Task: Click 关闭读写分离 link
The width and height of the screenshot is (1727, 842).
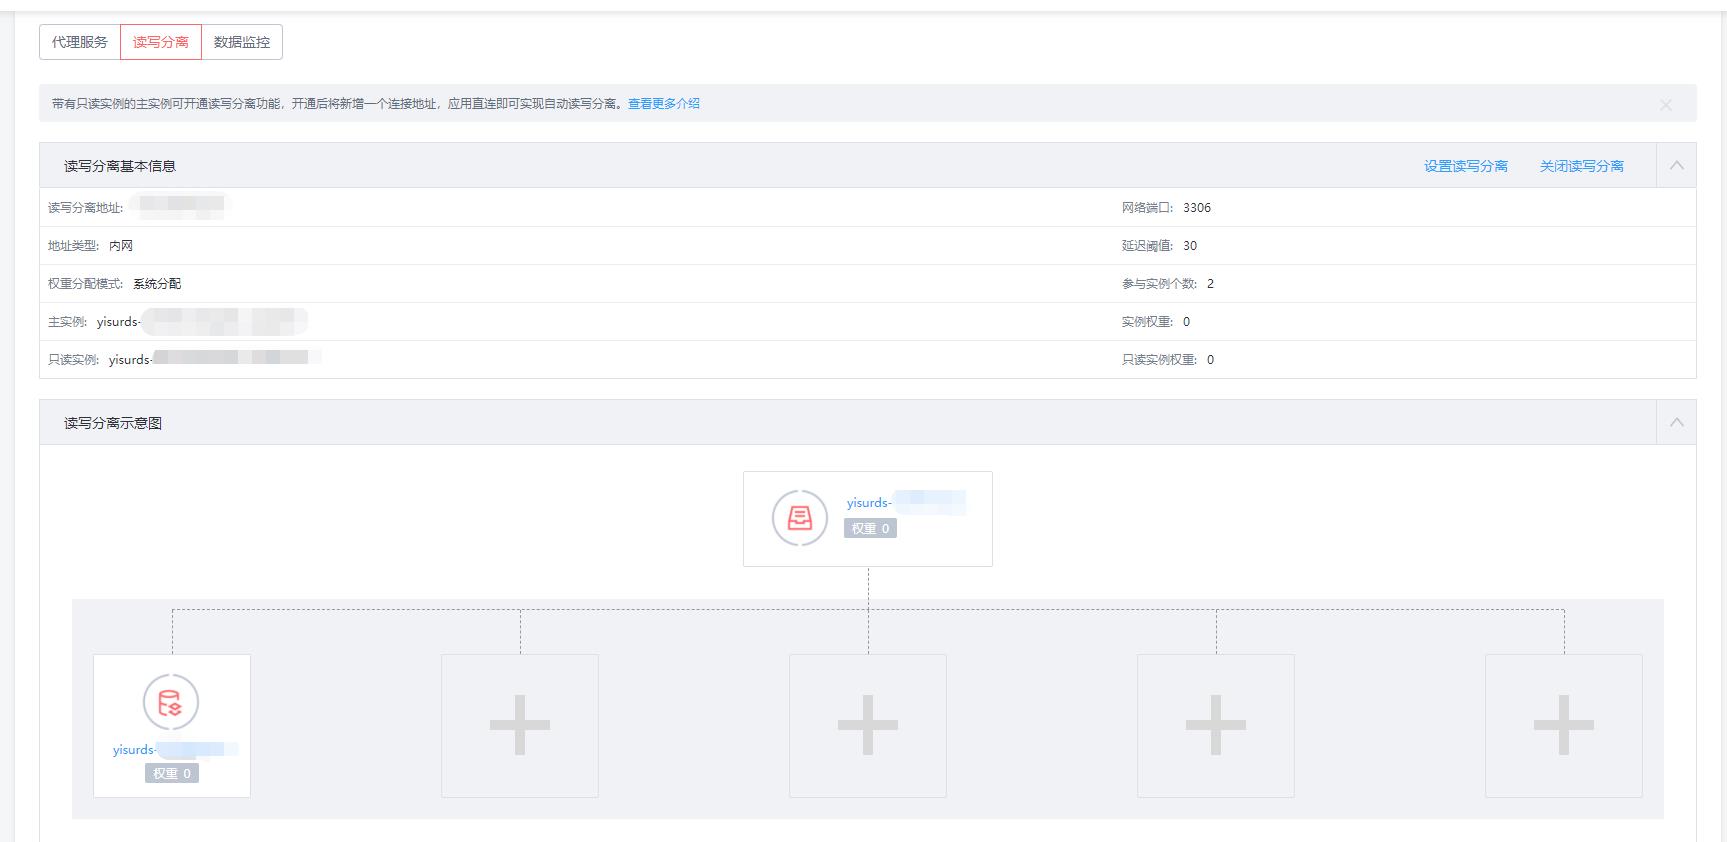Action: tap(1582, 166)
